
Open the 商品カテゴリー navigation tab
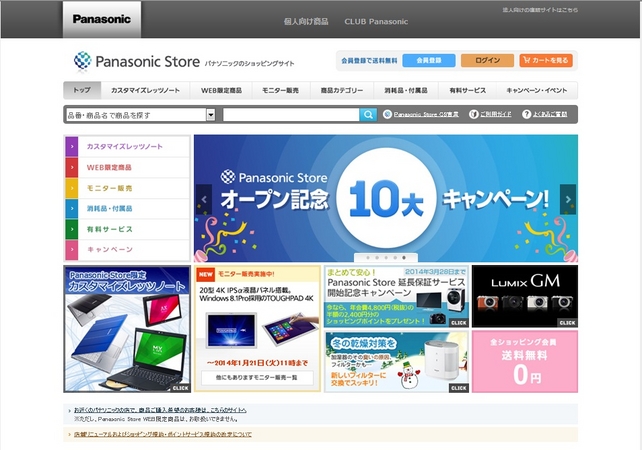pos(342,90)
